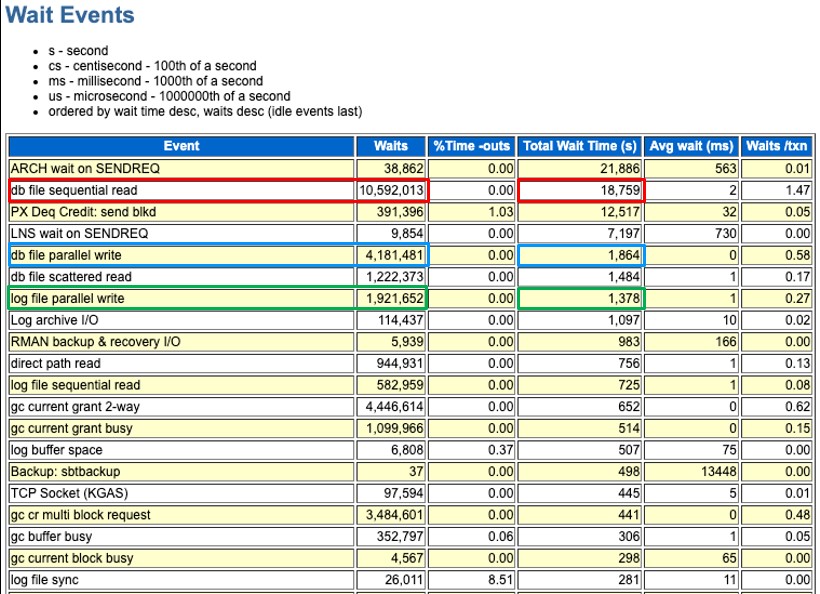Viewport: 820px width, 594px height.
Task: Click the db file scattered read event
Action: tap(71, 277)
